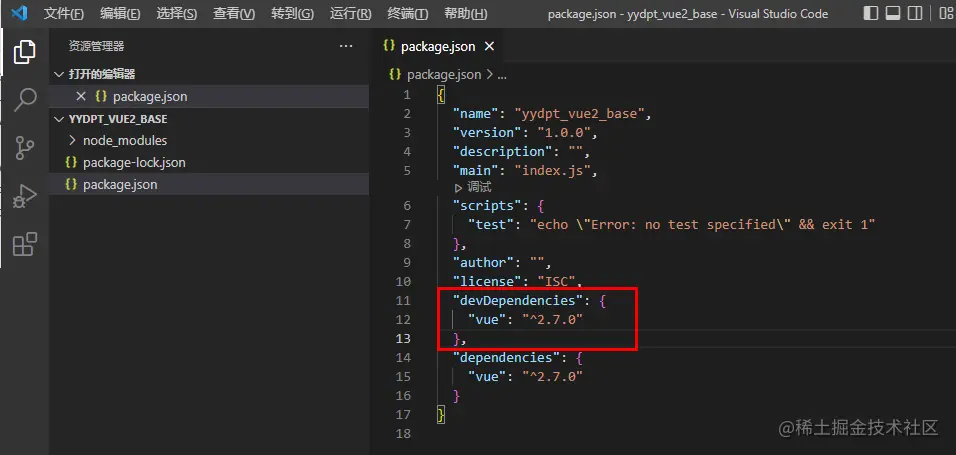Click the "index.js" value on line 5
956x455 pixels.
[x=554, y=170]
